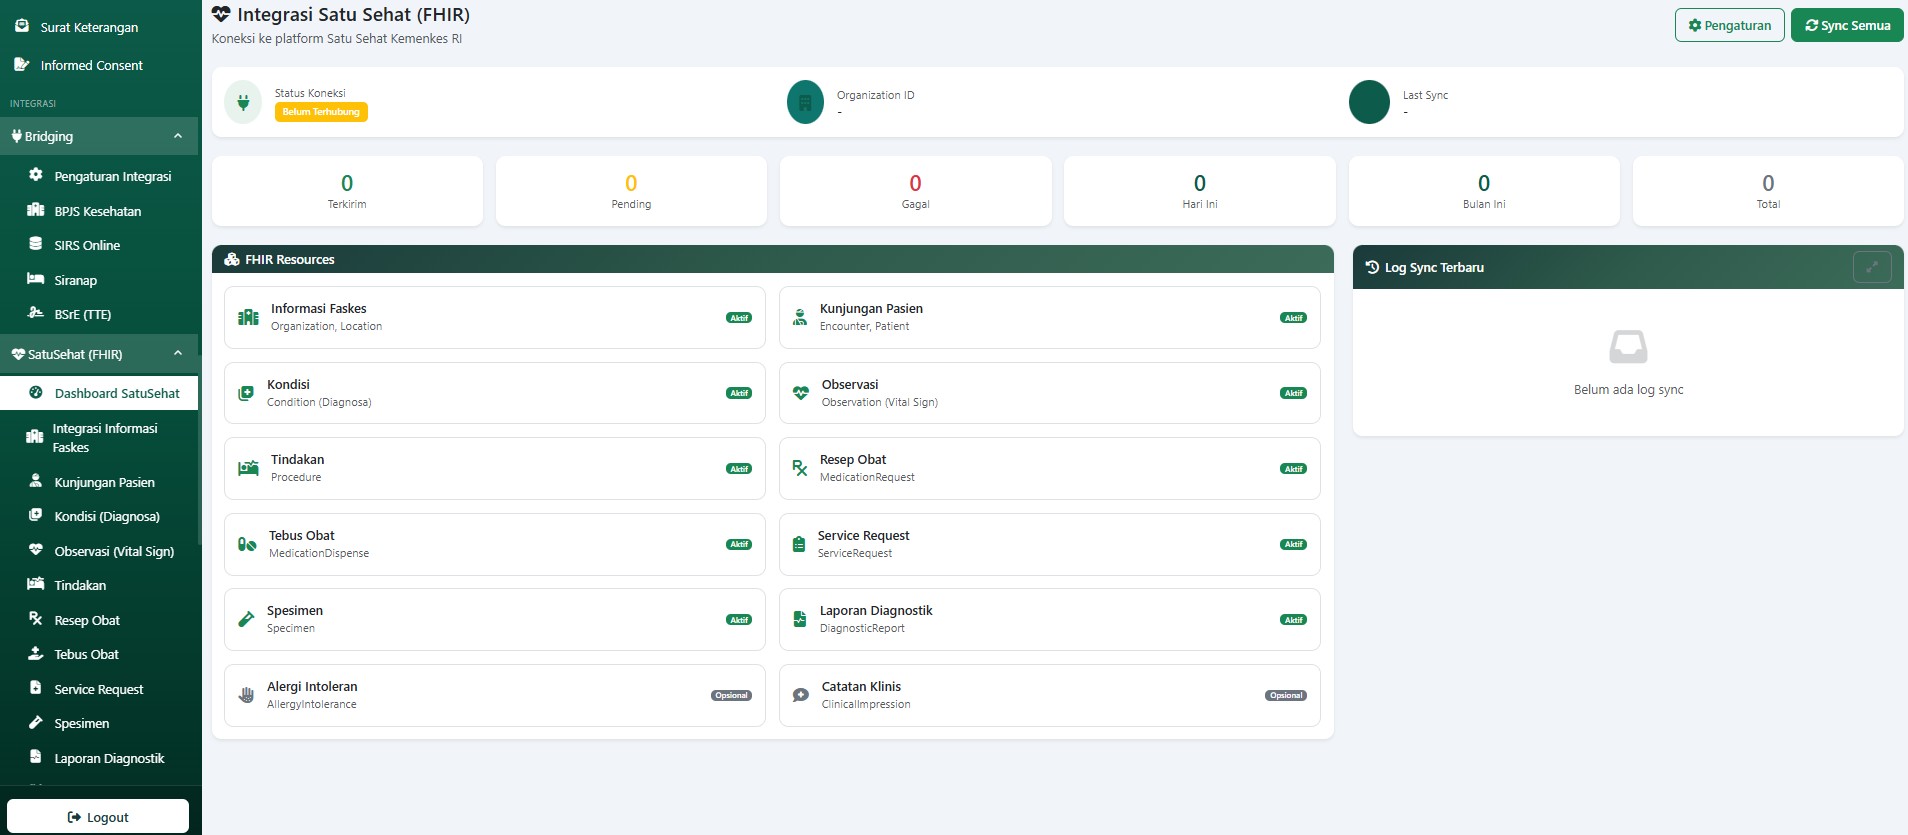This screenshot has width=1908, height=835.
Task: Click the Tindakan sidebar procedure icon
Action: pyautogui.click(x=36, y=584)
